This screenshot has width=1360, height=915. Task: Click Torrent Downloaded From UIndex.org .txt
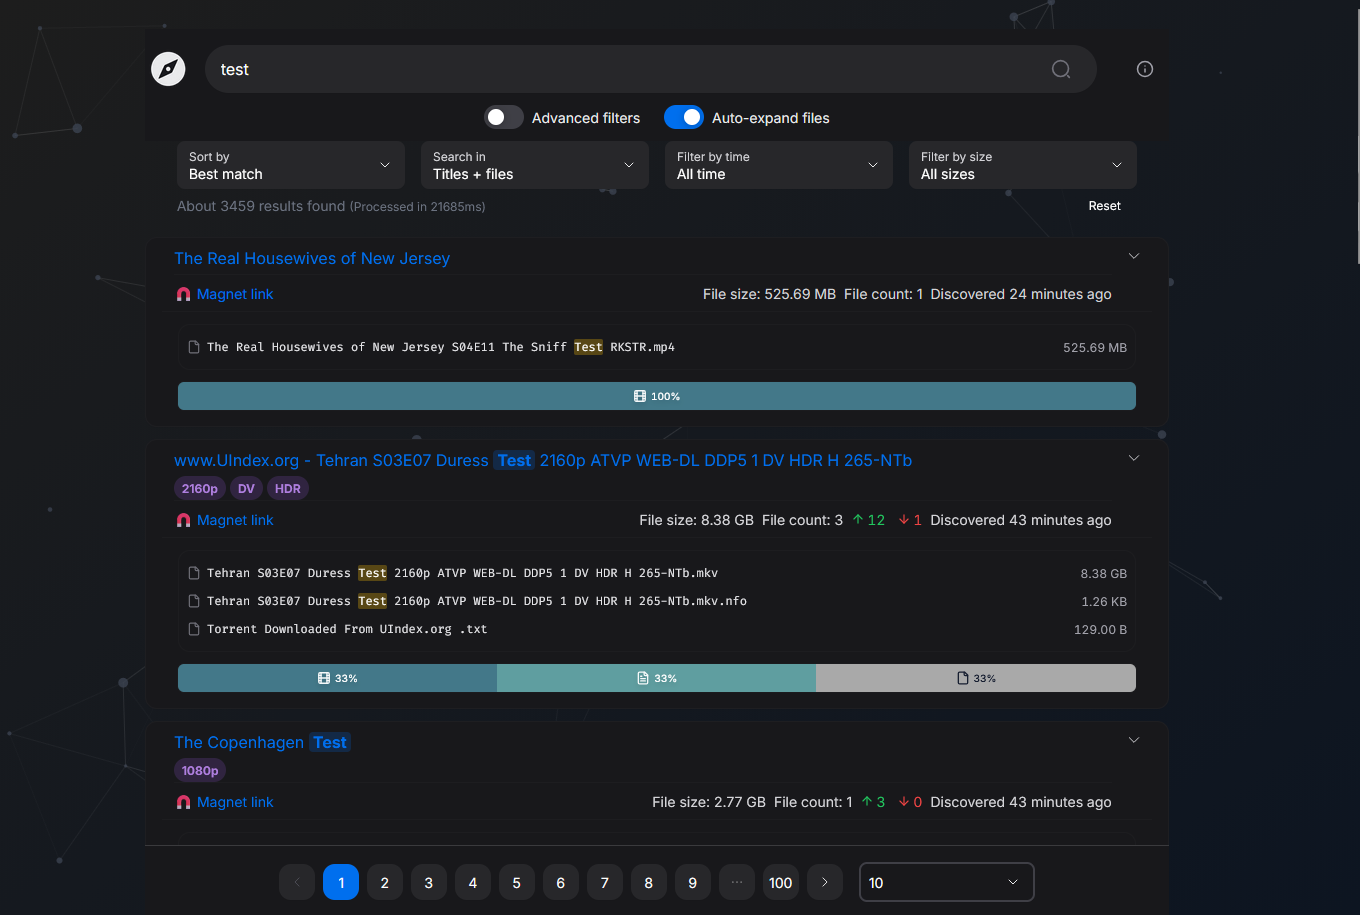click(347, 629)
